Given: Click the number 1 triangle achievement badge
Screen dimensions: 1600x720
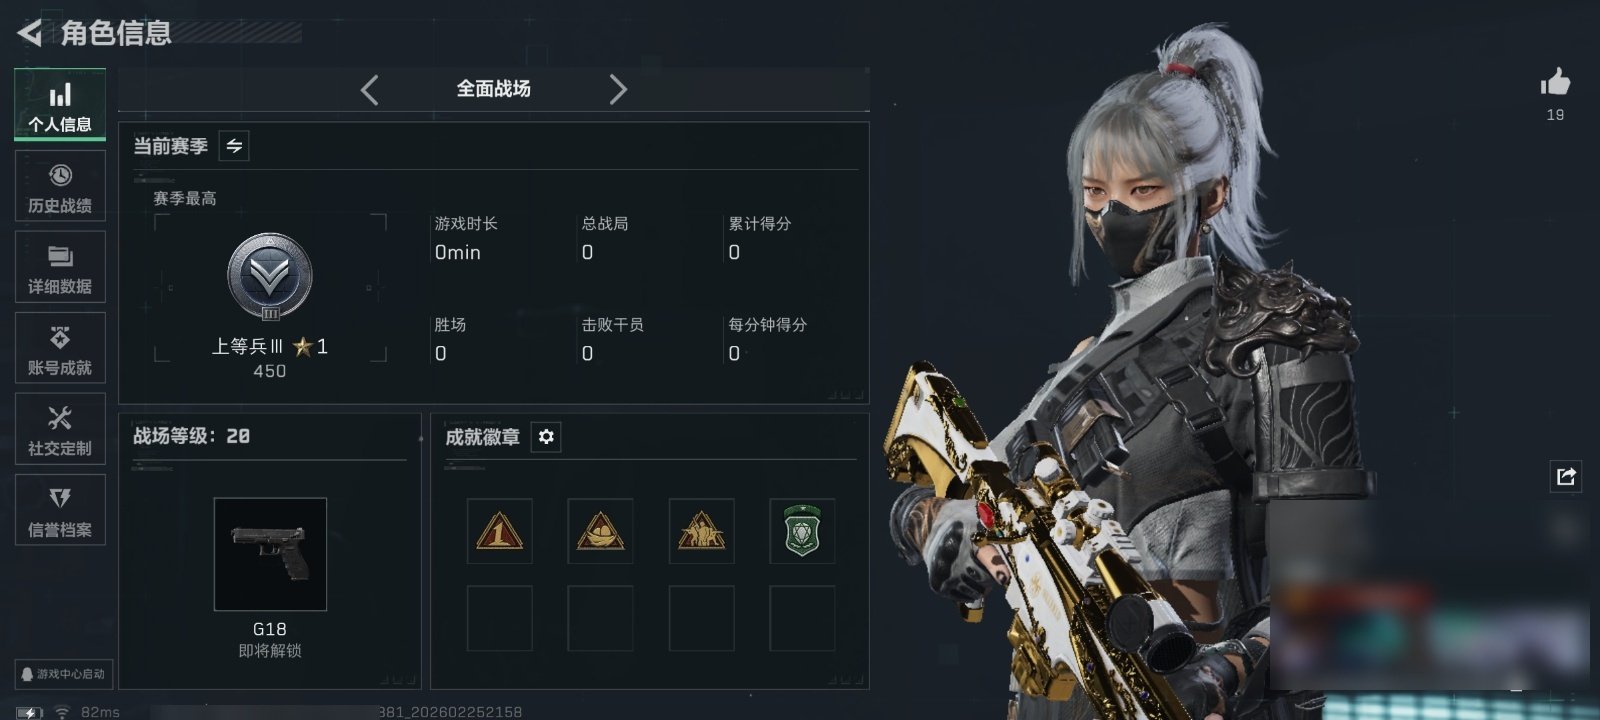Looking at the screenshot, I should [500, 531].
